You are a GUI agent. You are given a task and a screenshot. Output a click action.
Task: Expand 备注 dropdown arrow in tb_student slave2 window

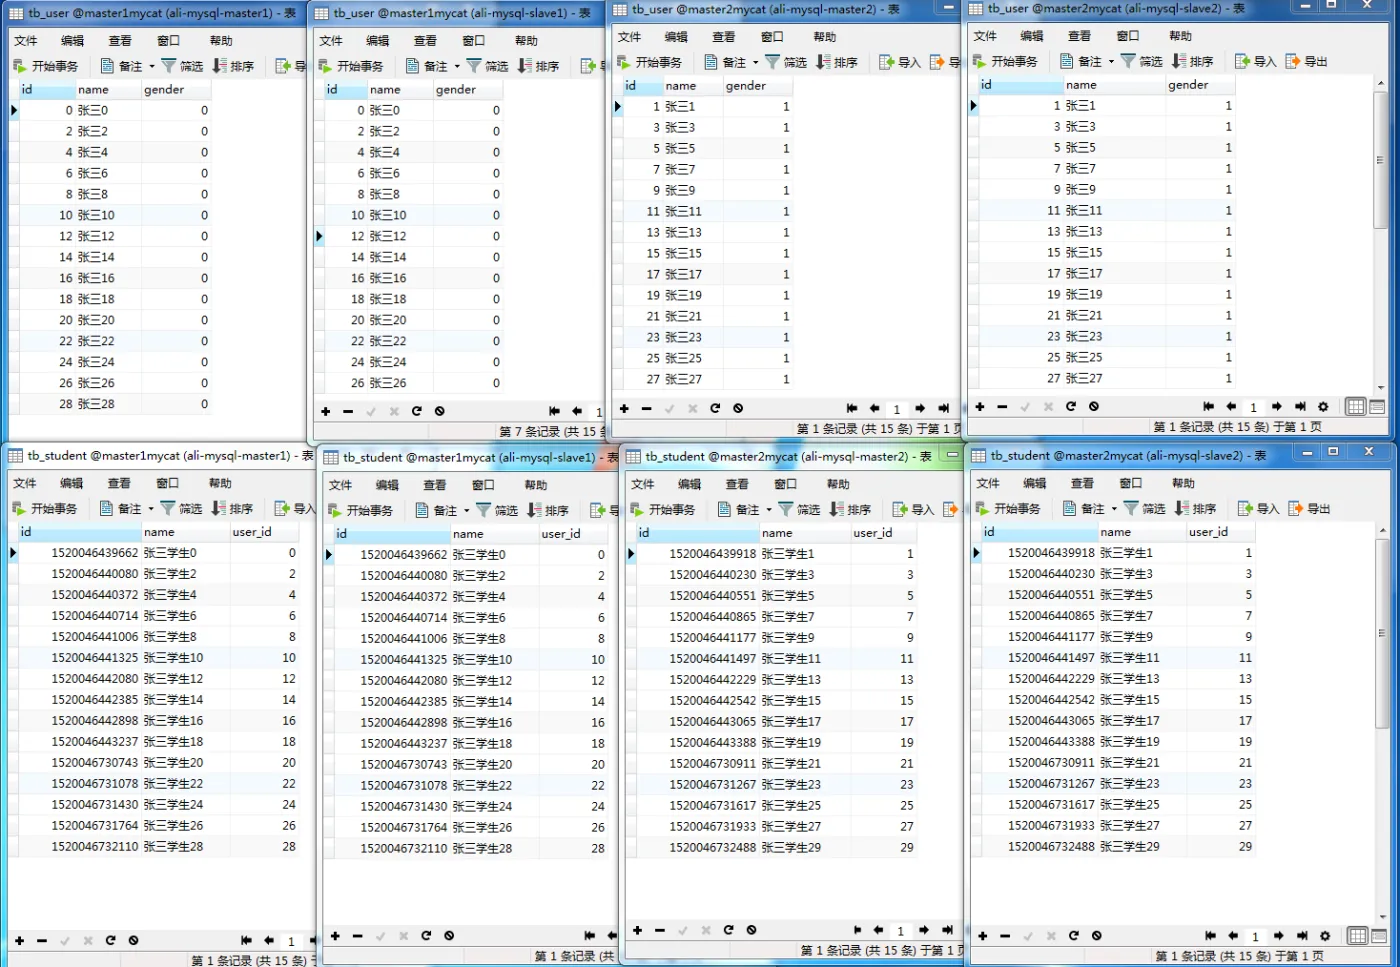(1114, 508)
